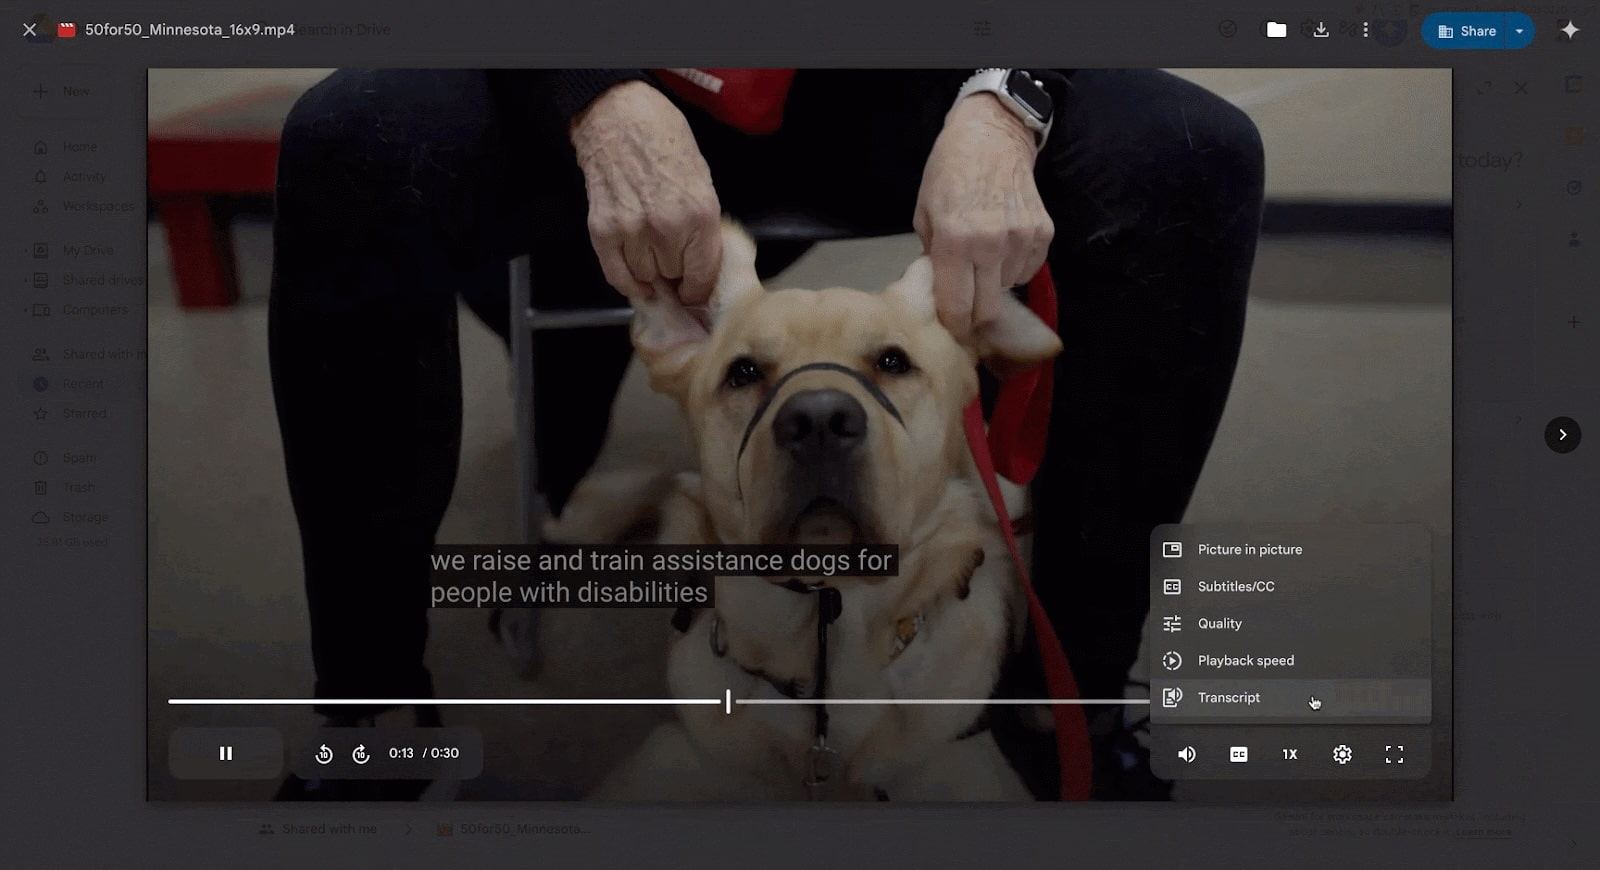Go to next file with right arrow
The width and height of the screenshot is (1600, 870).
[x=1562, y=435]
